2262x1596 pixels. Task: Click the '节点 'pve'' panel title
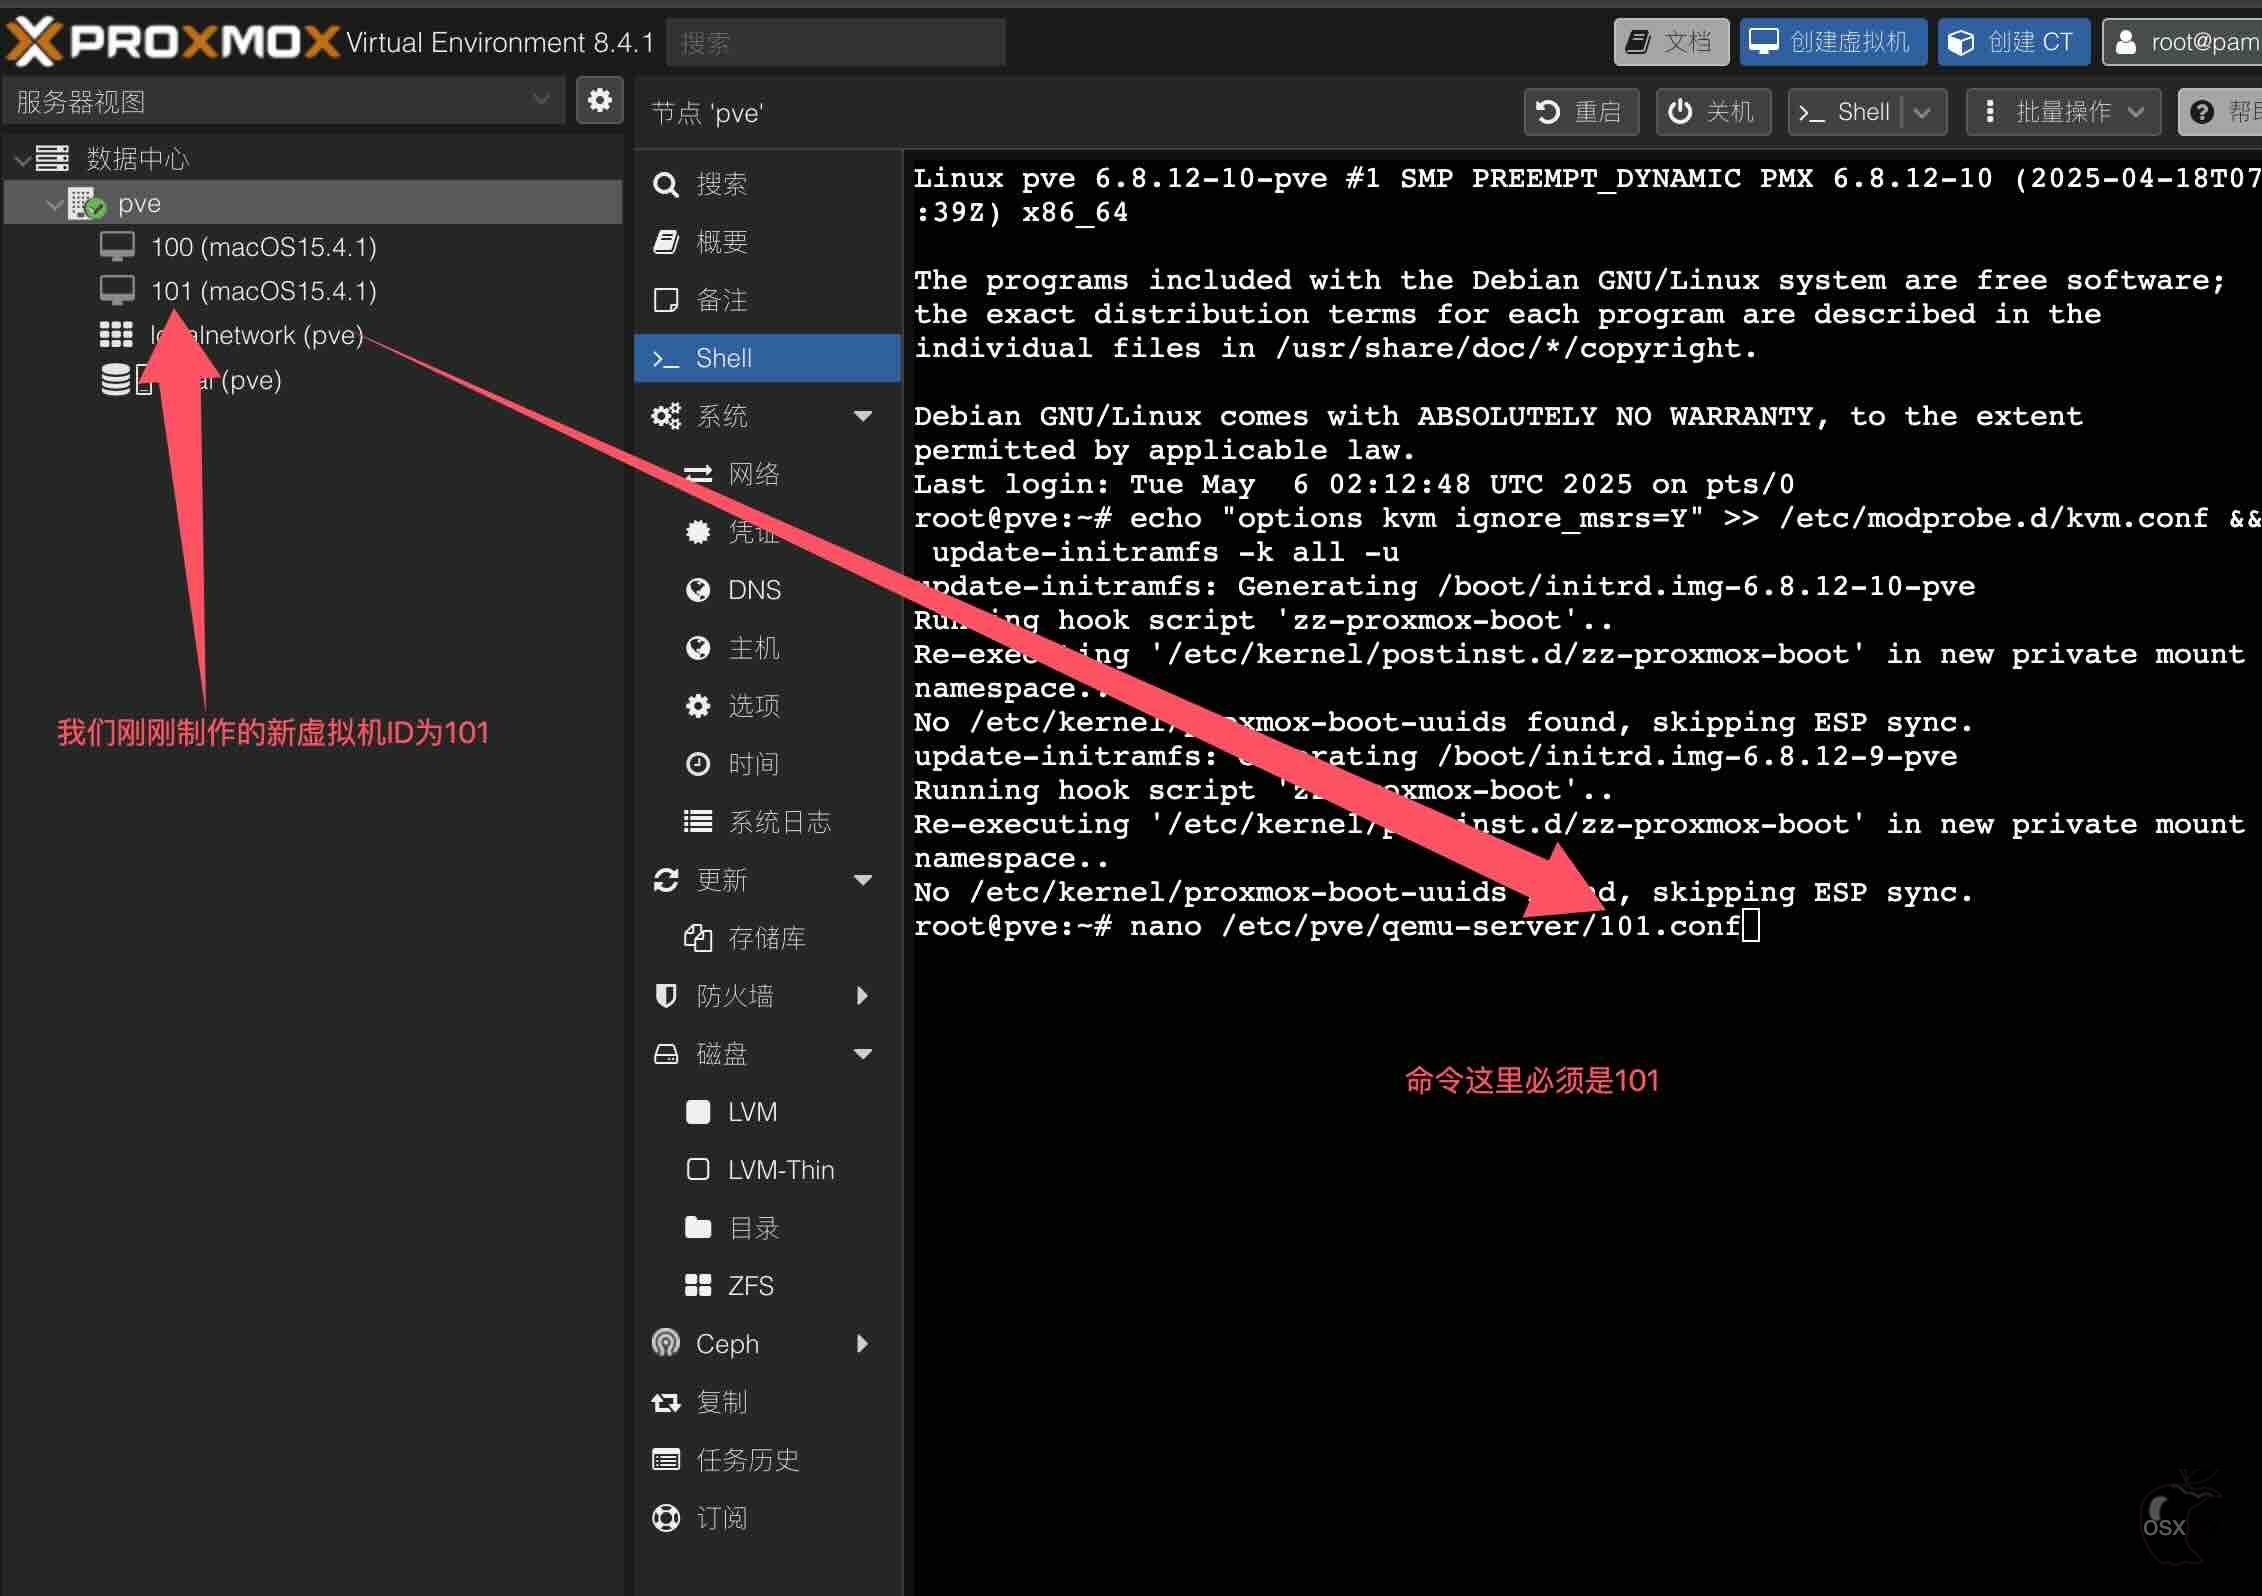[707, 113]
